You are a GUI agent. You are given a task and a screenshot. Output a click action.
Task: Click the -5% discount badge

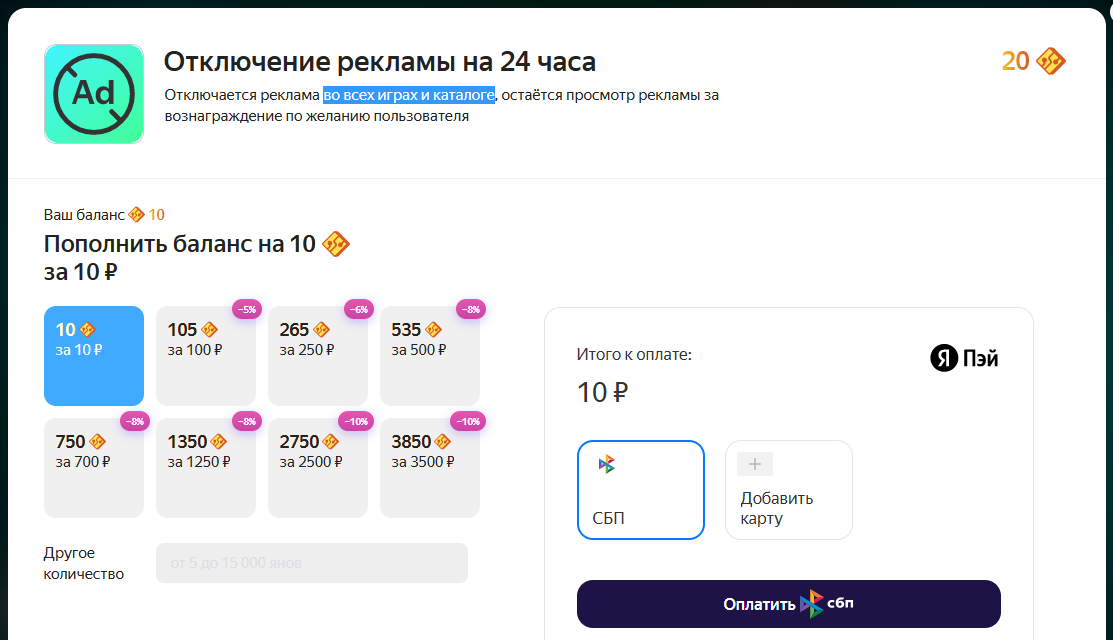click(x=247, y=309)
